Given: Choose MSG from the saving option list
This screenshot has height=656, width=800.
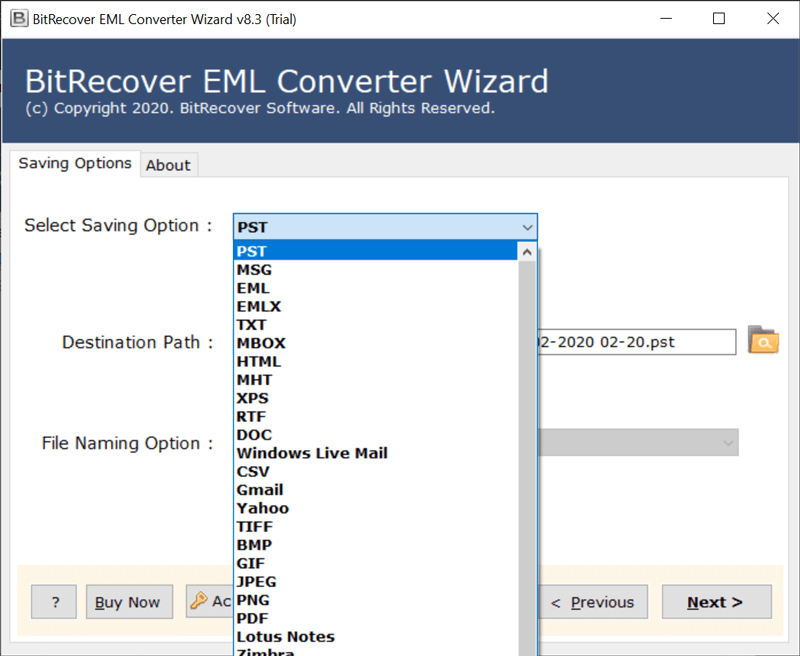Looking at the screenshot, I should click(254, 270).
